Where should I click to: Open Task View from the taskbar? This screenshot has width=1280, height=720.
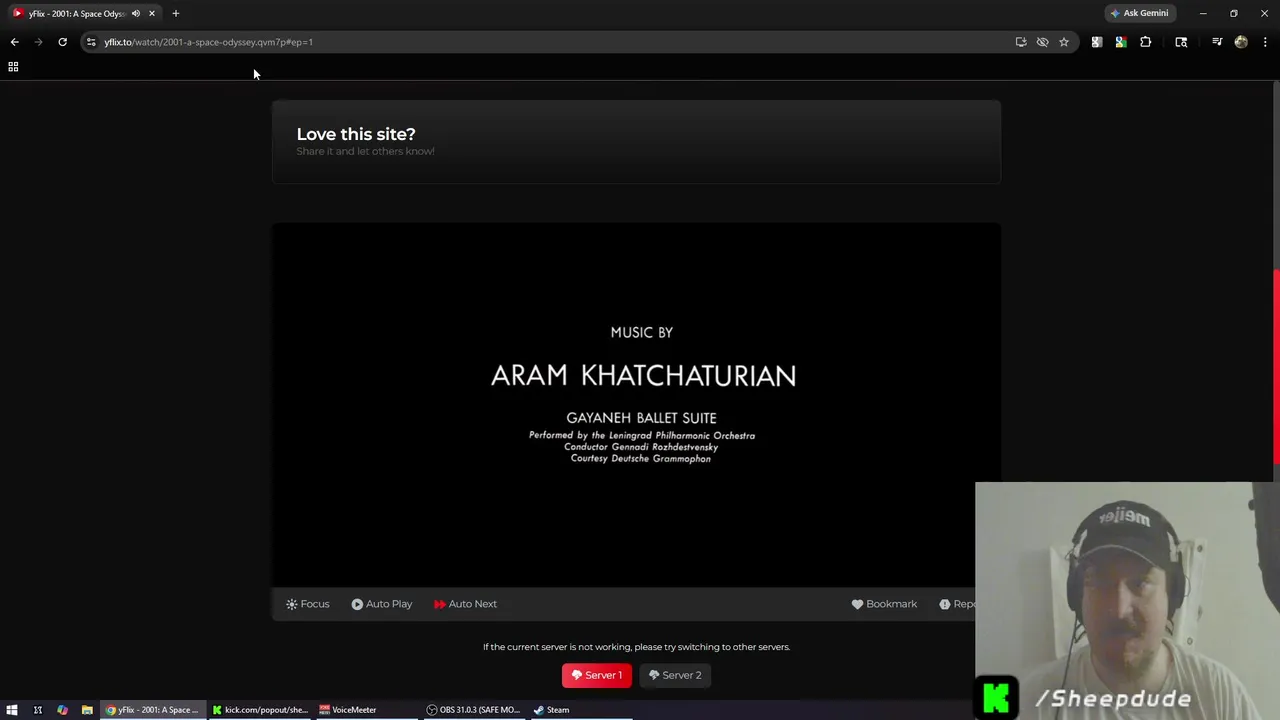pos(38,710)
